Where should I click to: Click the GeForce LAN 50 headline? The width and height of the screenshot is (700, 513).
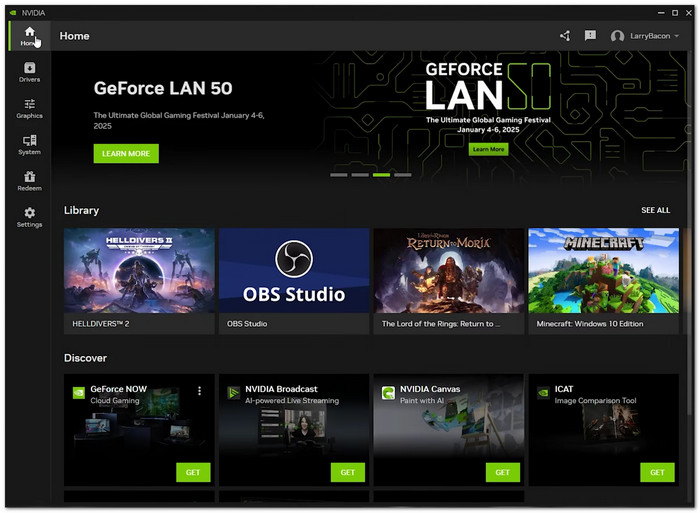click(163, 88)
